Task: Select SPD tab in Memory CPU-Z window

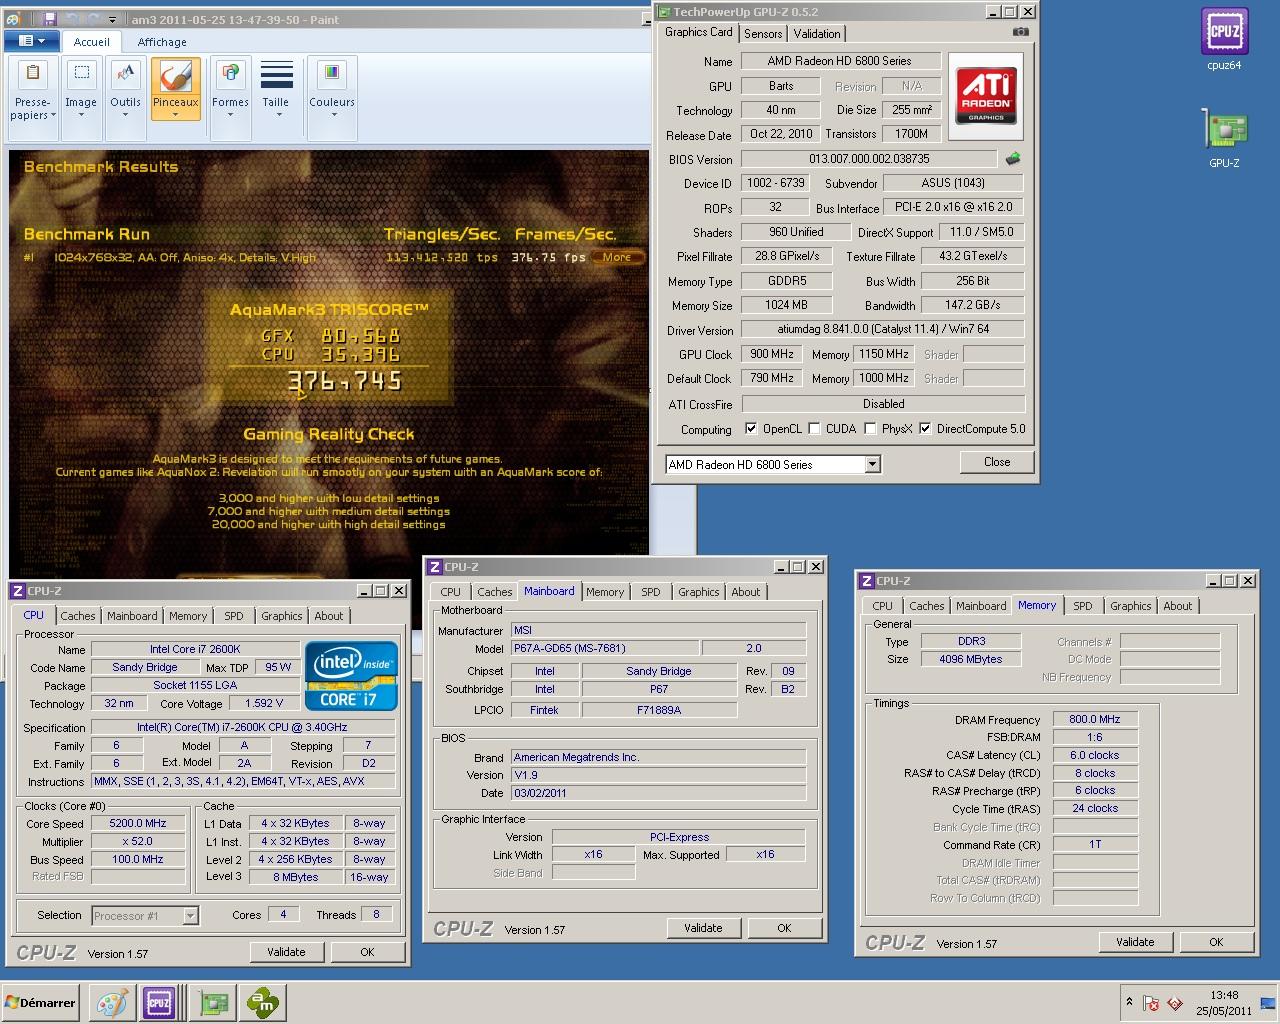Action: pyautogui.click(x=1082, y=606)
